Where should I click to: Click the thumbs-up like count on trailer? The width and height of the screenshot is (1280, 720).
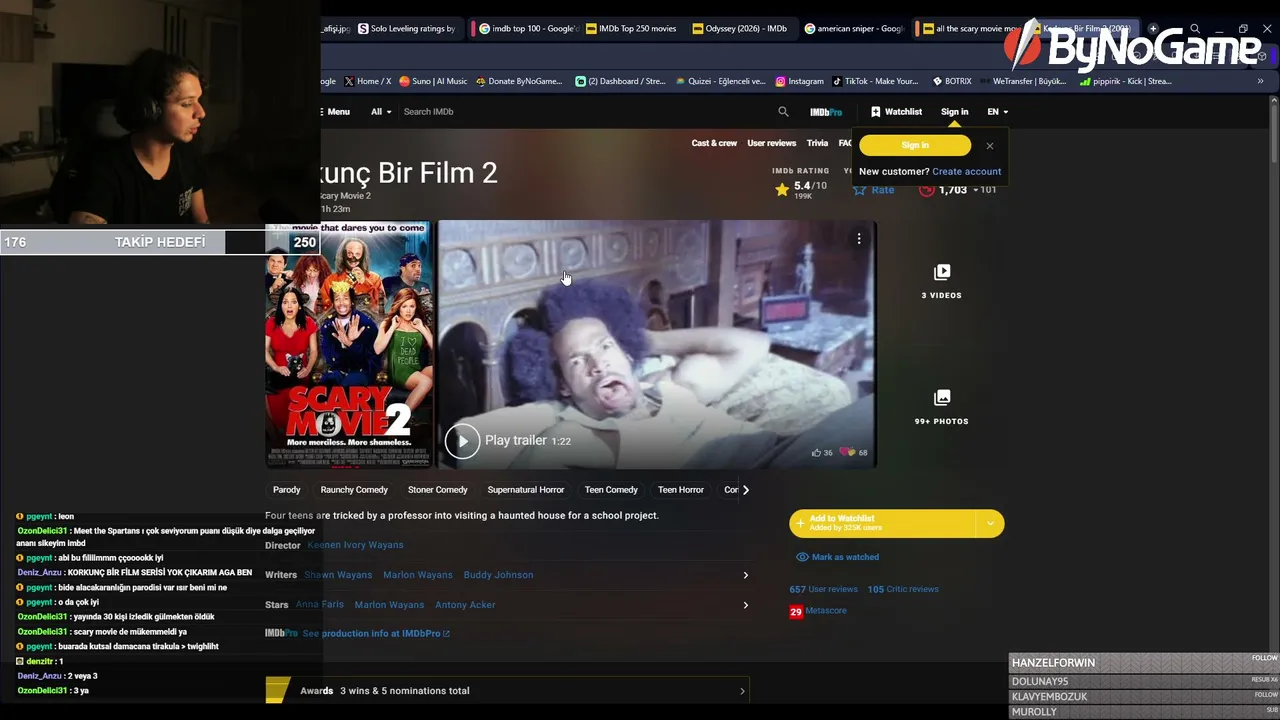pos(822,453)
